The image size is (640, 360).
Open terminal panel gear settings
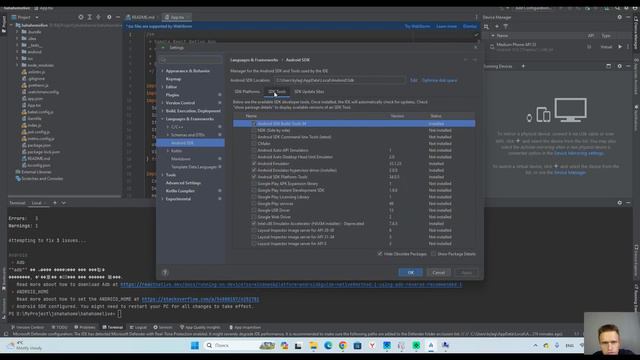pos(620,203)
